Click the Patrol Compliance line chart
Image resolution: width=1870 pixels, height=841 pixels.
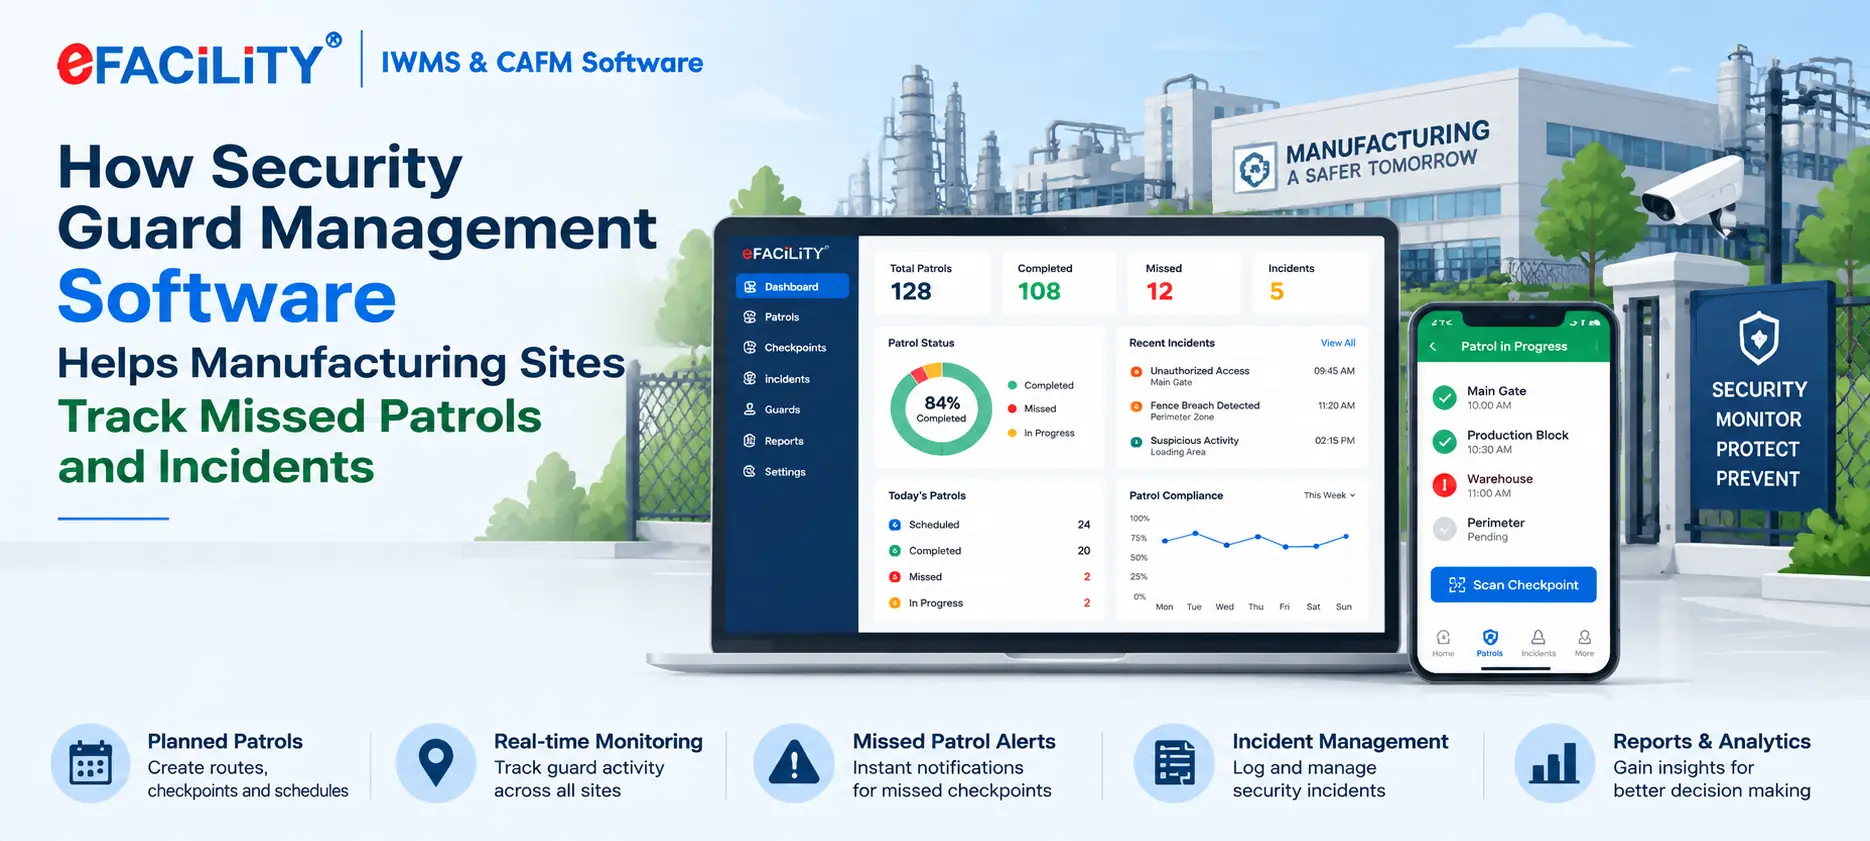click(x=1255, y=541)
